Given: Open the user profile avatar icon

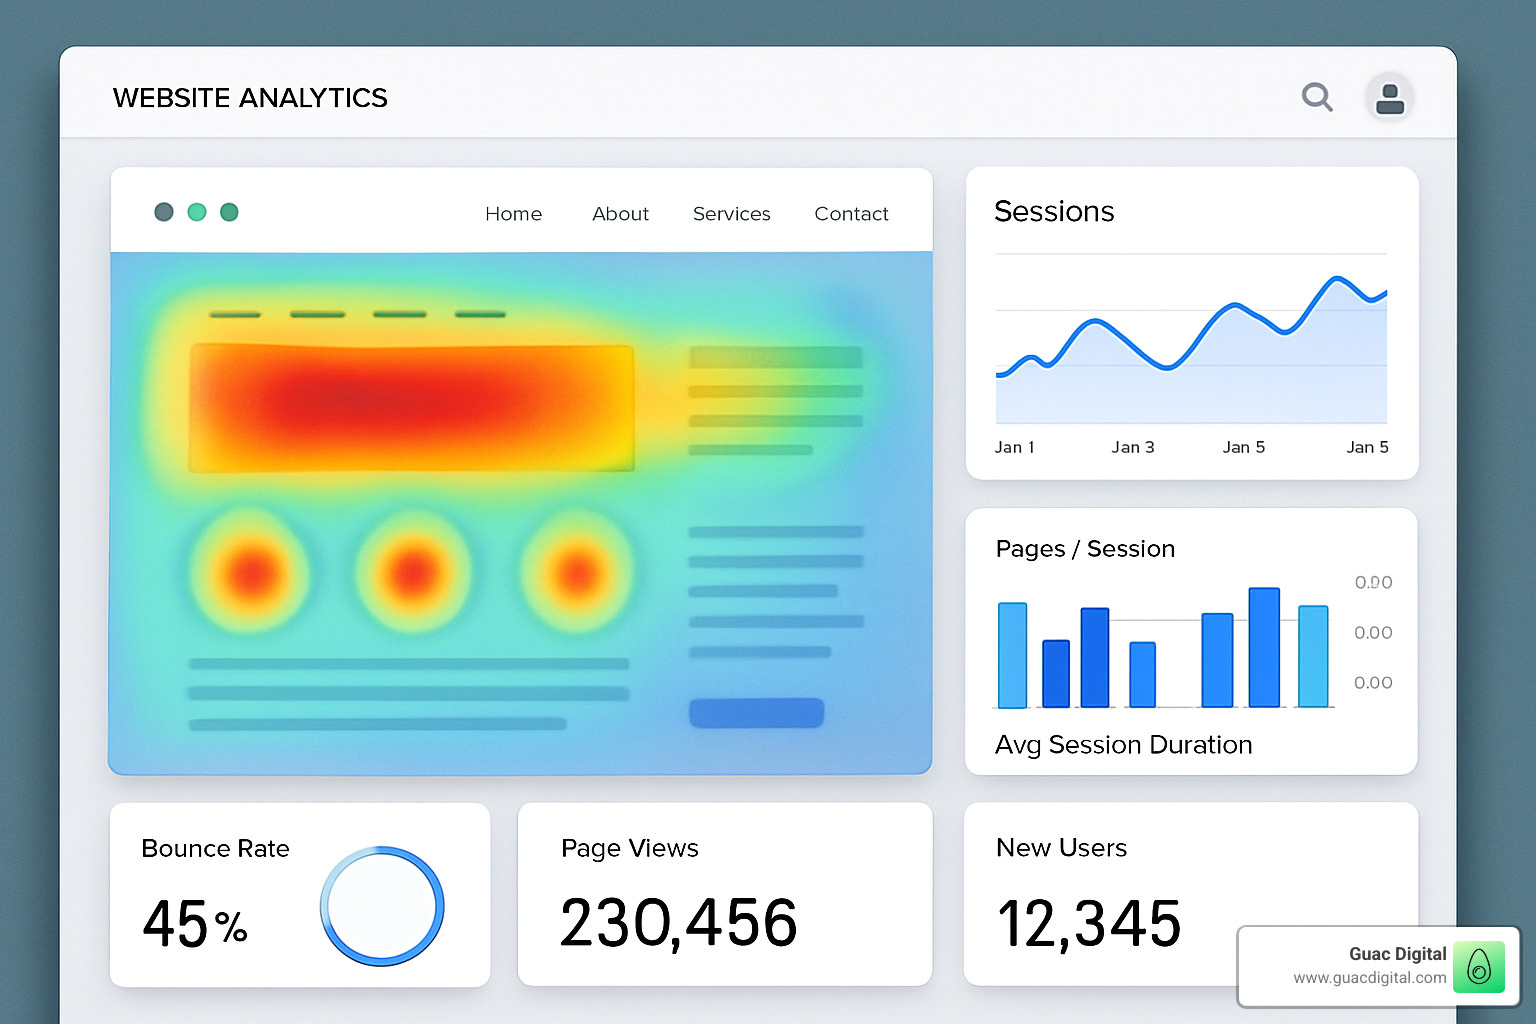Looking at the screenshot, I should click(1390, 98).
